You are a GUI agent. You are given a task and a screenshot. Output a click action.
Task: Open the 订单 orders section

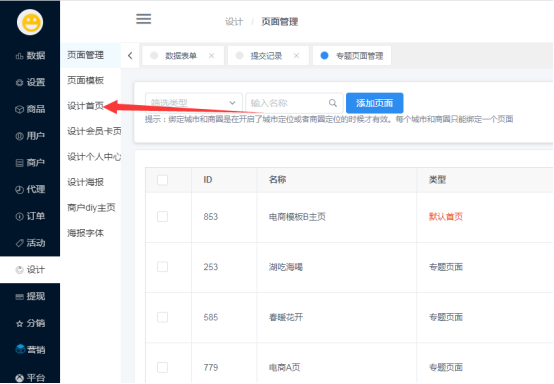pyautogui.click(x=30, y=216)
